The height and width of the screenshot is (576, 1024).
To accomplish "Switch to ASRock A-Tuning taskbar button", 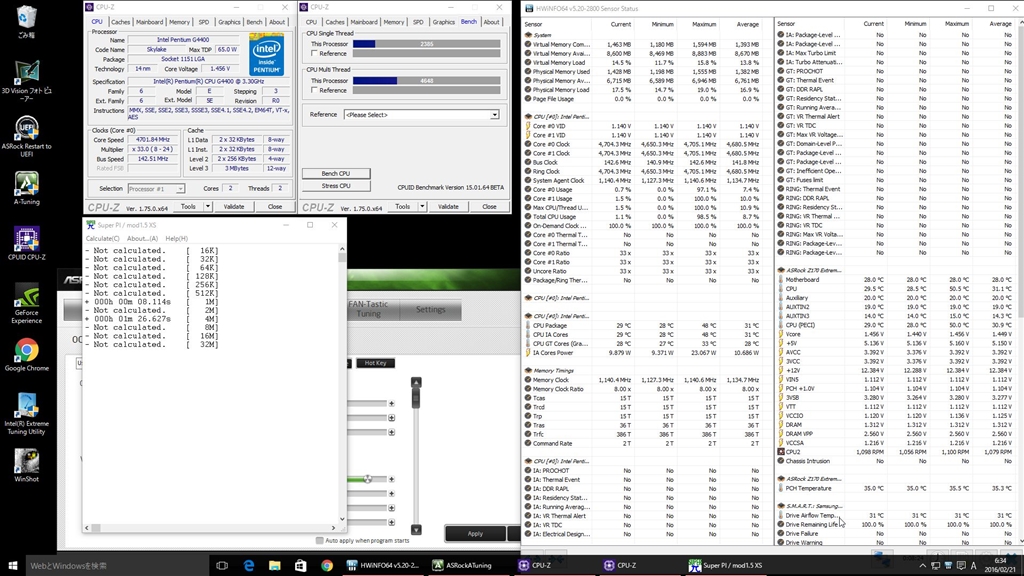I will (x=469, y=566).
